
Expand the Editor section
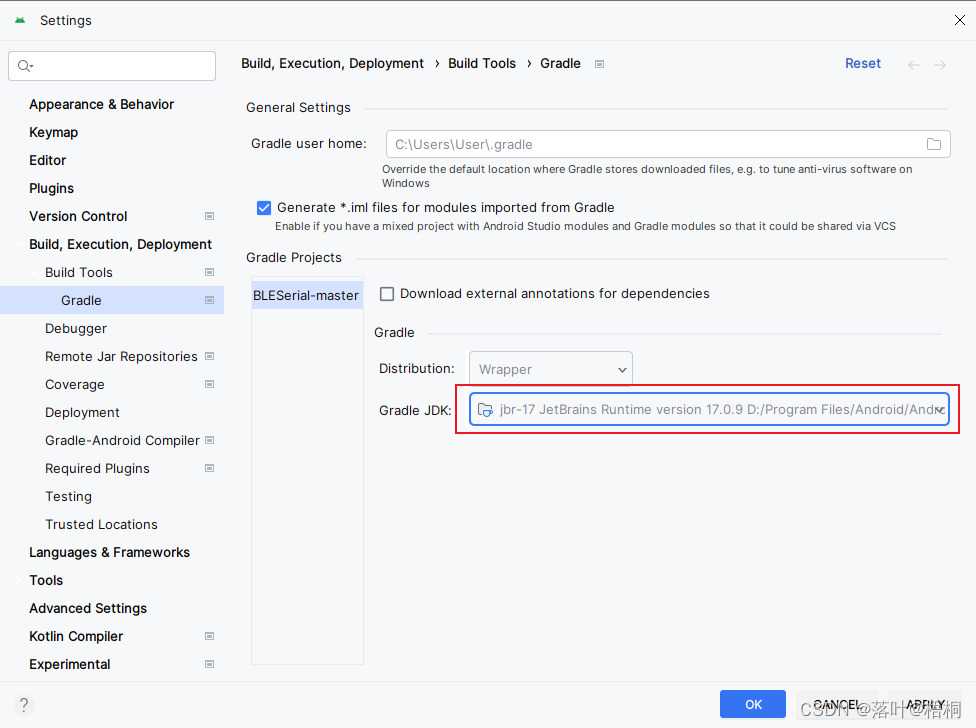pos(18,161)
